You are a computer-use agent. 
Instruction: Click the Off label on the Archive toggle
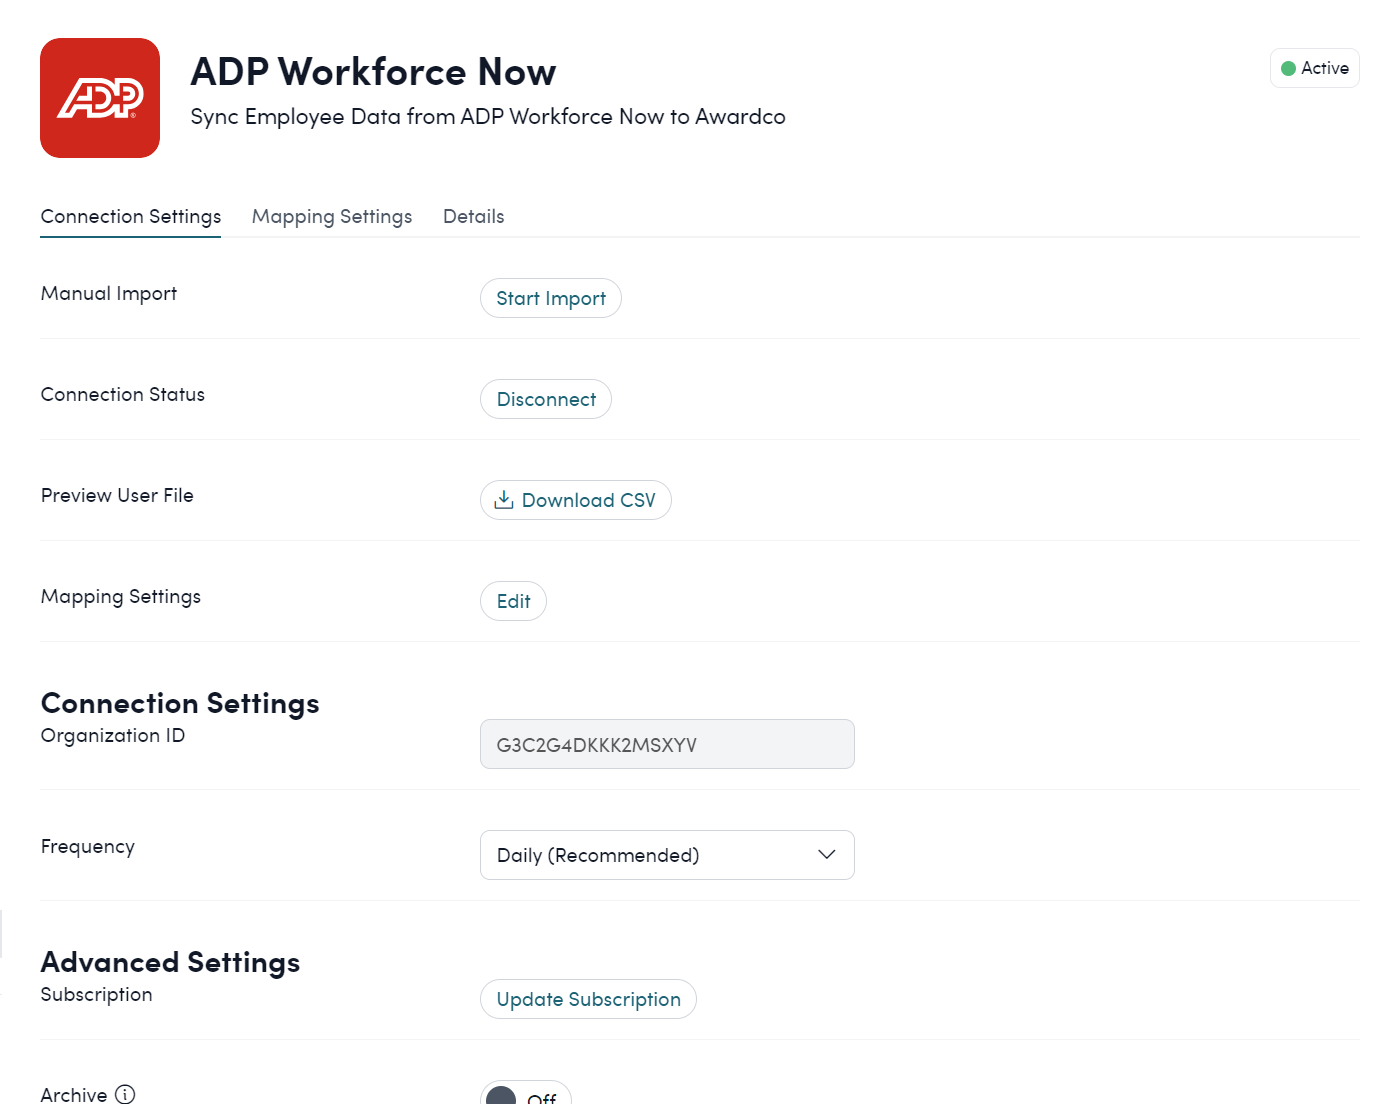(x=540, y=1098)
